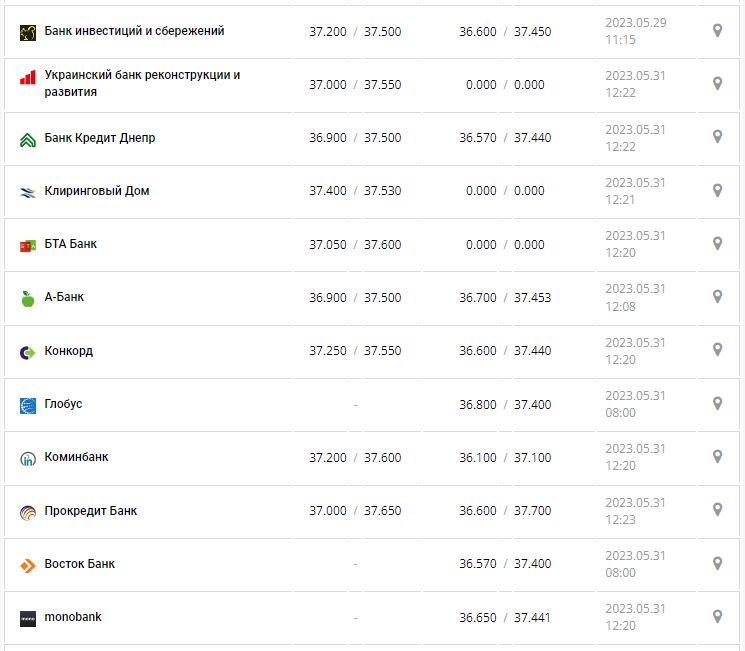Click the monobank update time 2023.05.31 12:20
Viewport: 745px width, 651px height.
(x=635, y=617)
